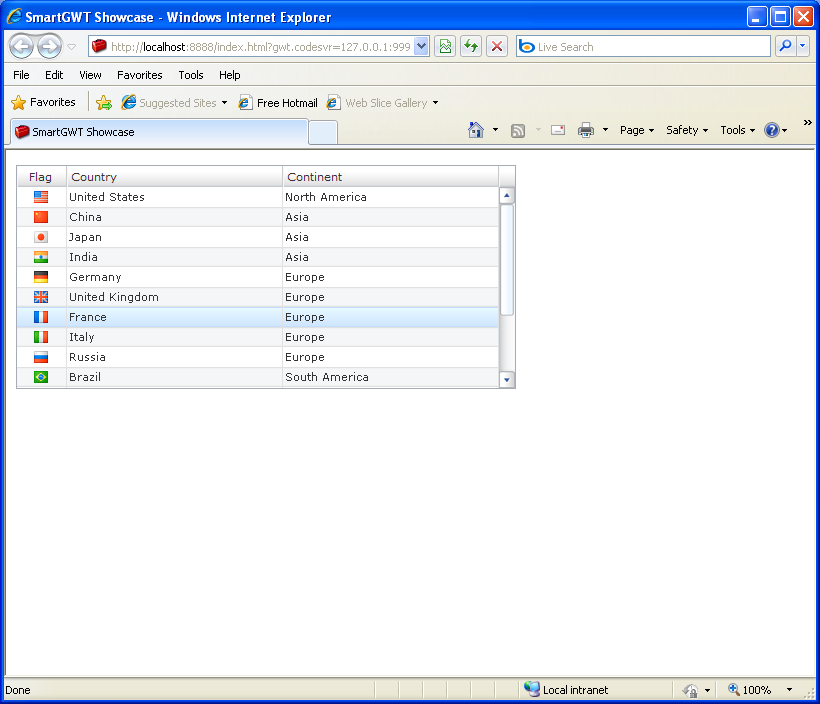
Task: Open the Web Slice Gallery link
Action: (x=377, y=103)
